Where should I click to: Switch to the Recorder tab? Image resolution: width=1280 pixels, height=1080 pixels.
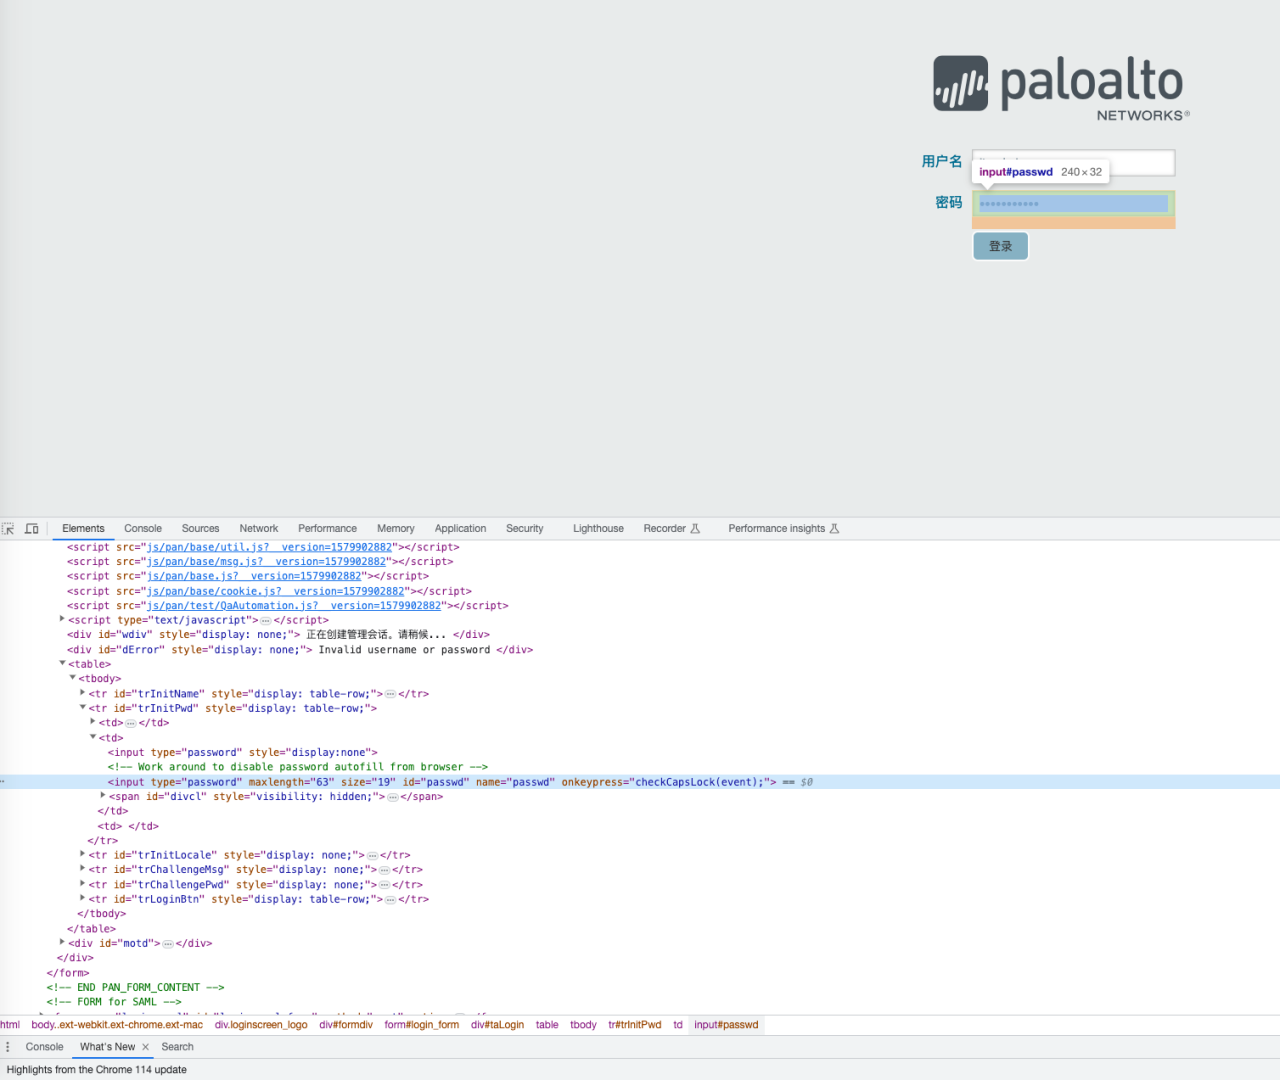point(671,529)
